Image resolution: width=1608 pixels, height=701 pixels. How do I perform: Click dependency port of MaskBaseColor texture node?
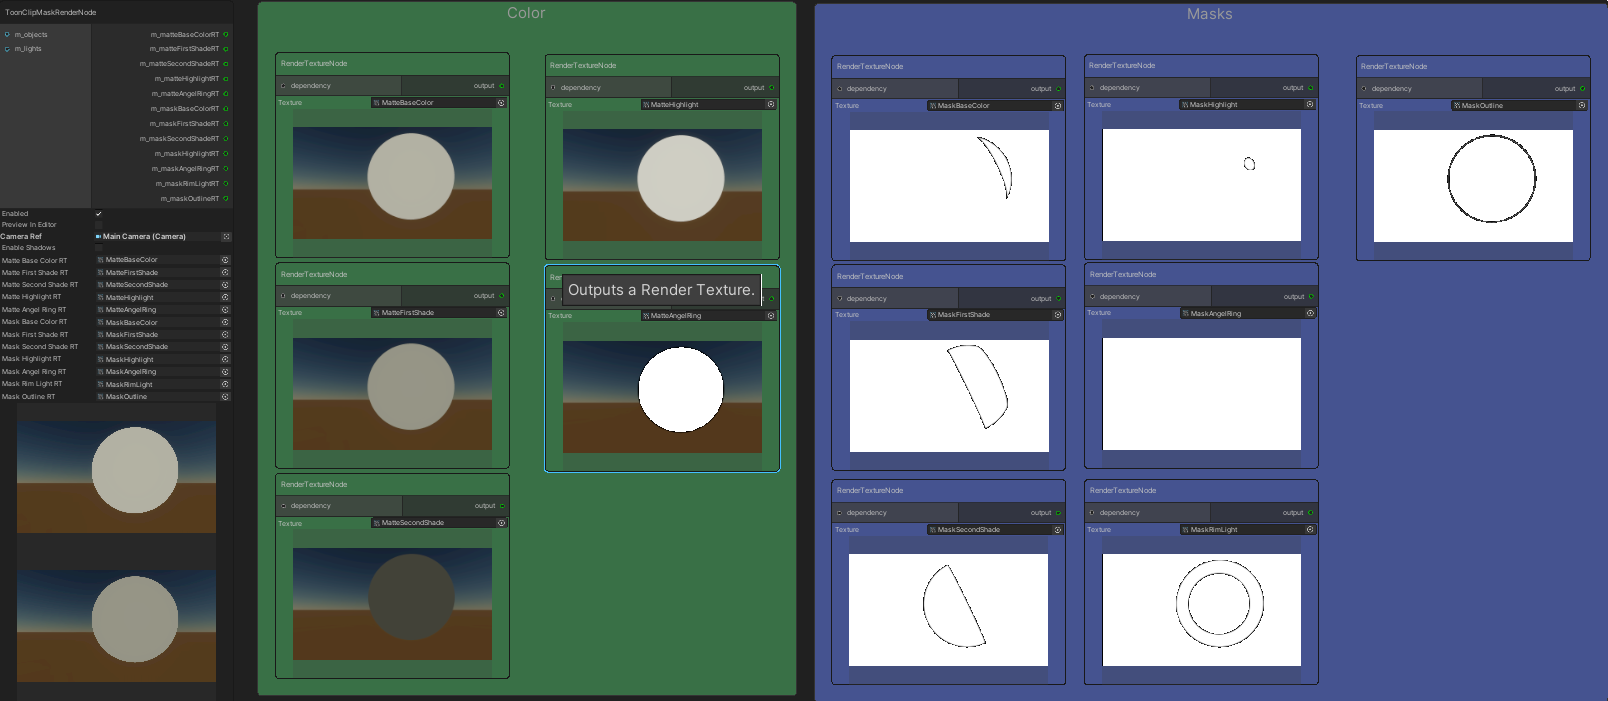coord(840,89)
